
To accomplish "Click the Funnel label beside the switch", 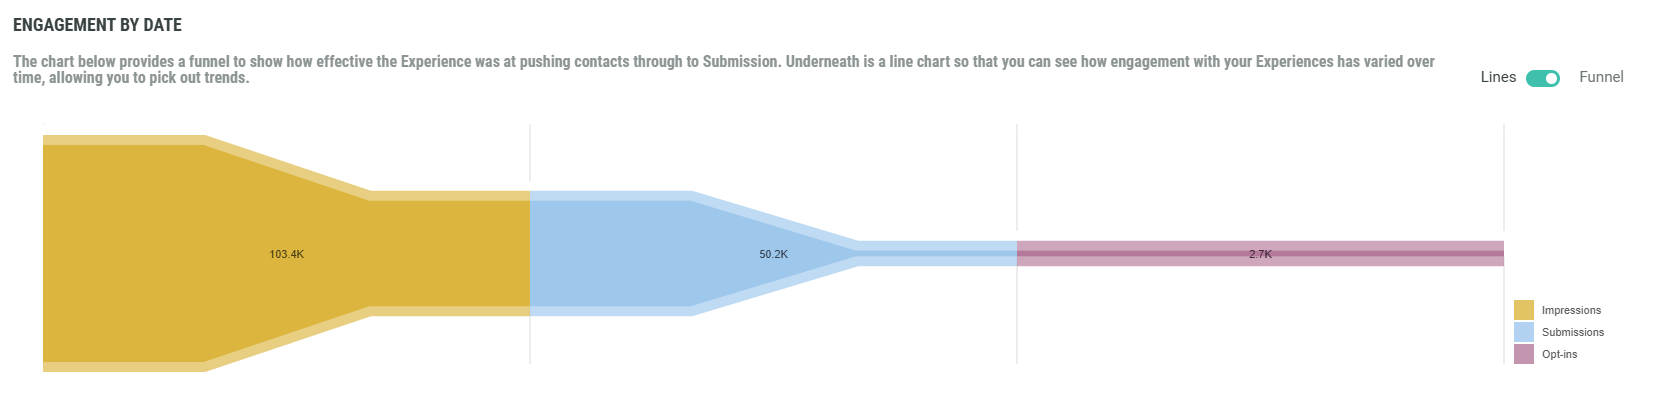I will [1601, 77].
